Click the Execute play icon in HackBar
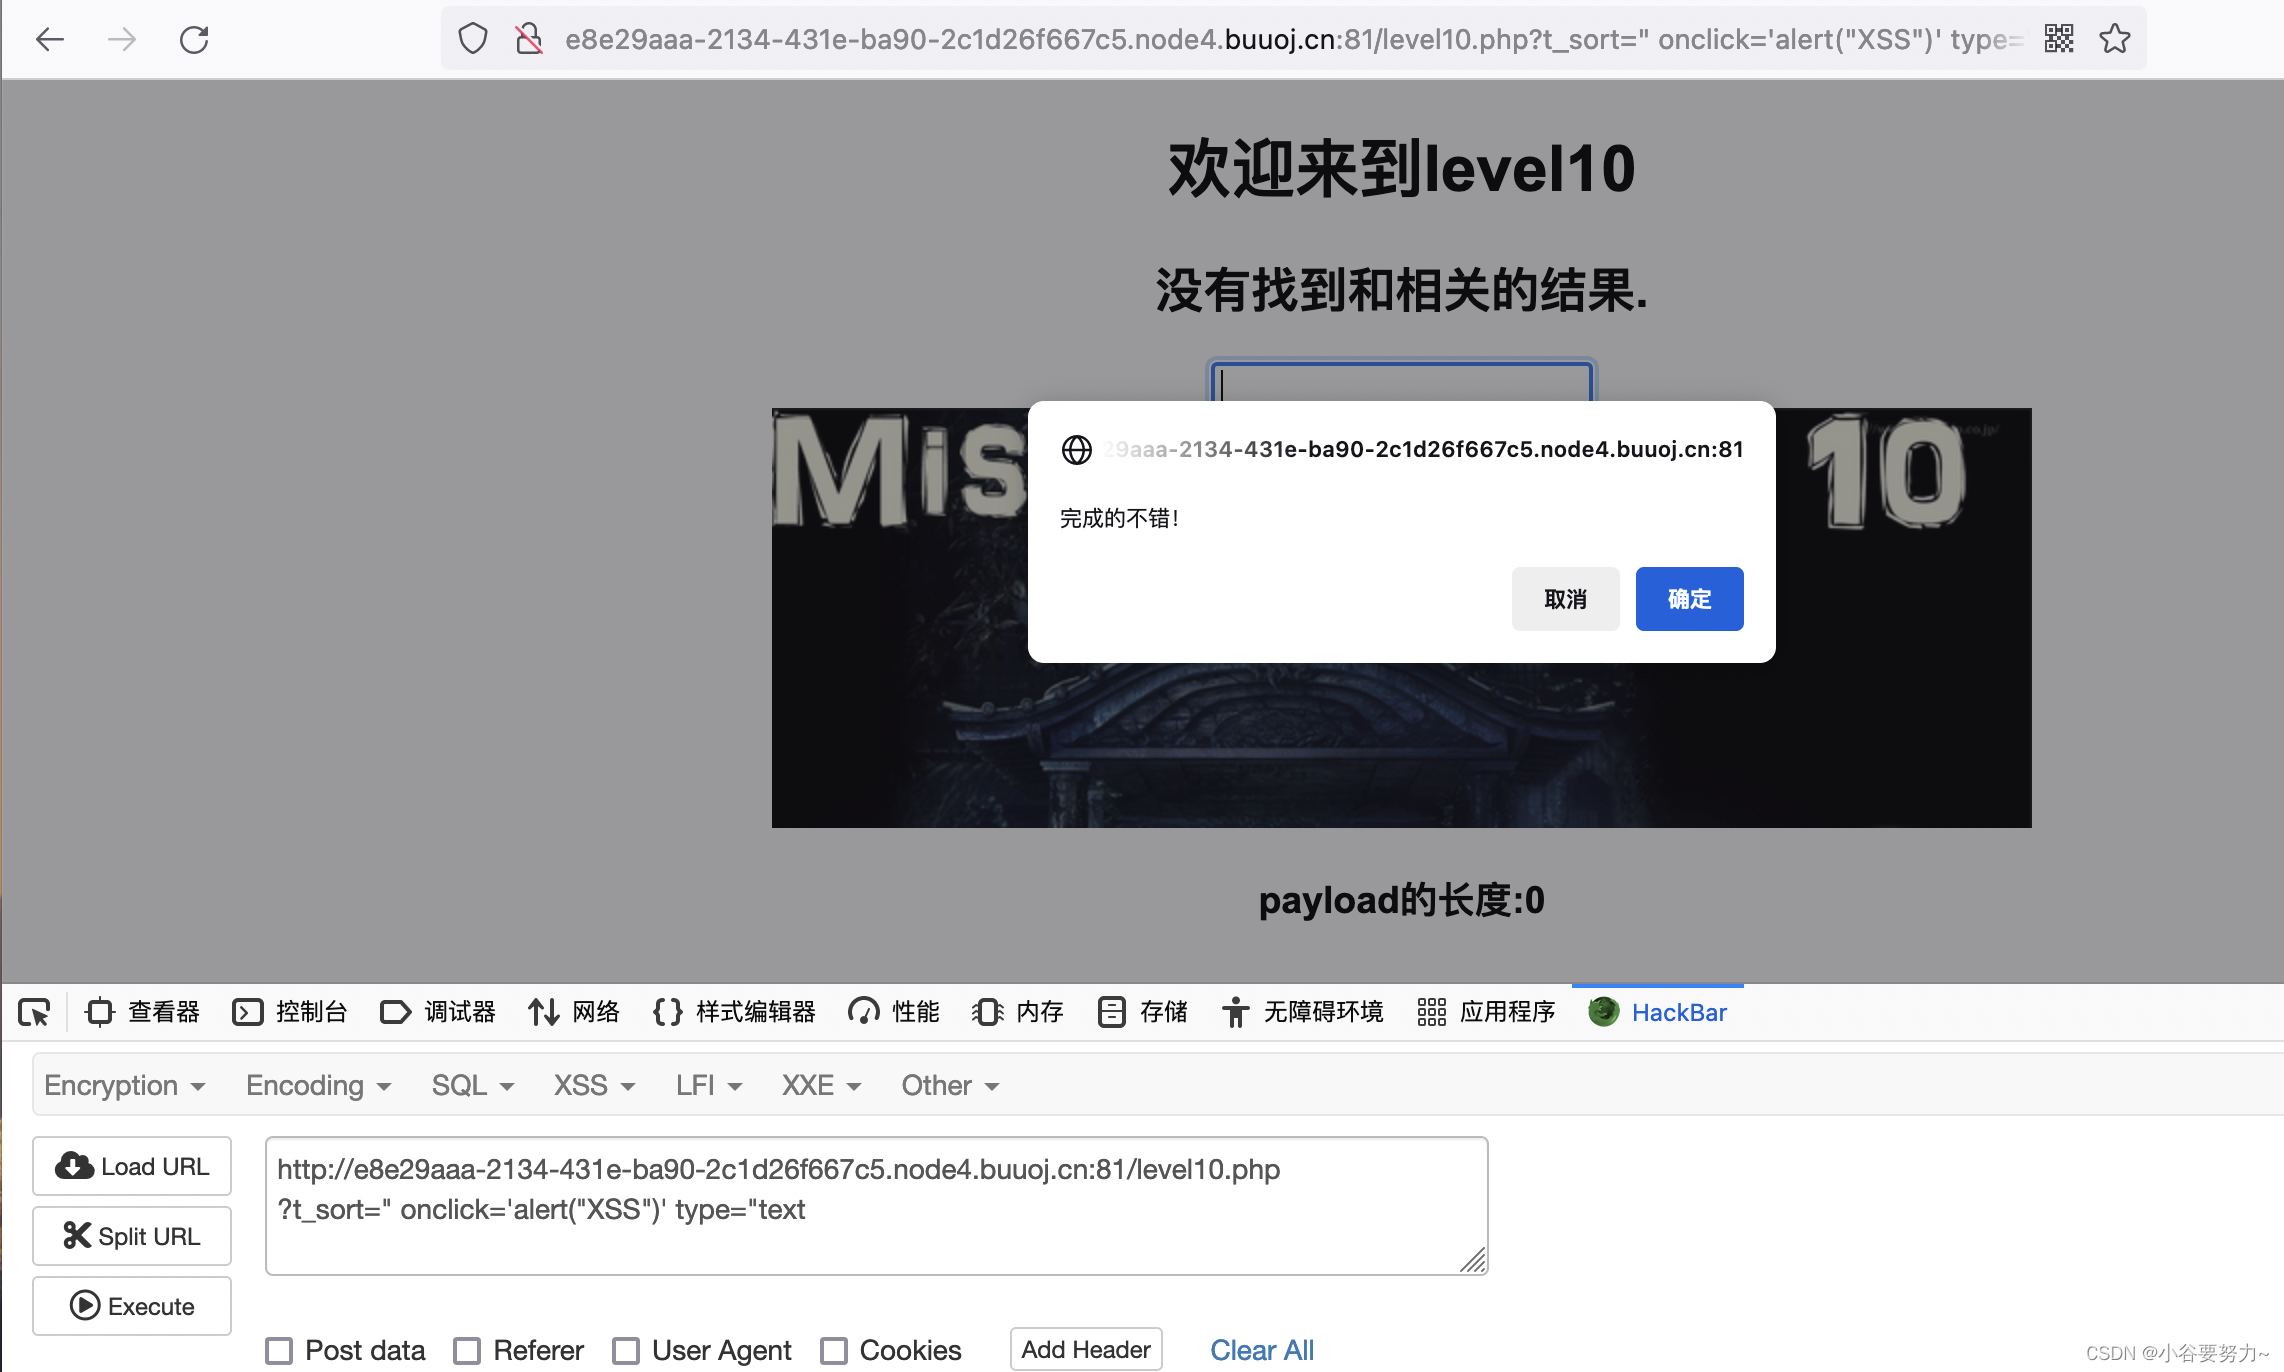The height and width of the screenshot is (1372, 2284). [86, 1306]
